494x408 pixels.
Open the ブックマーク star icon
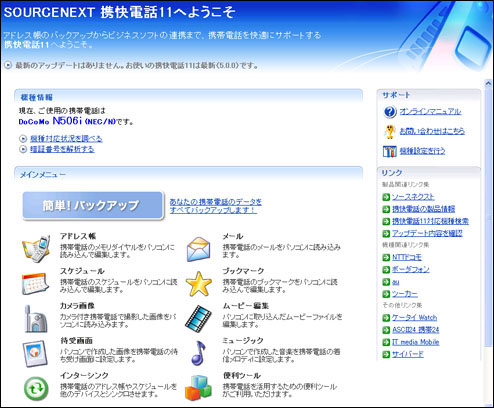pos(199,284)
